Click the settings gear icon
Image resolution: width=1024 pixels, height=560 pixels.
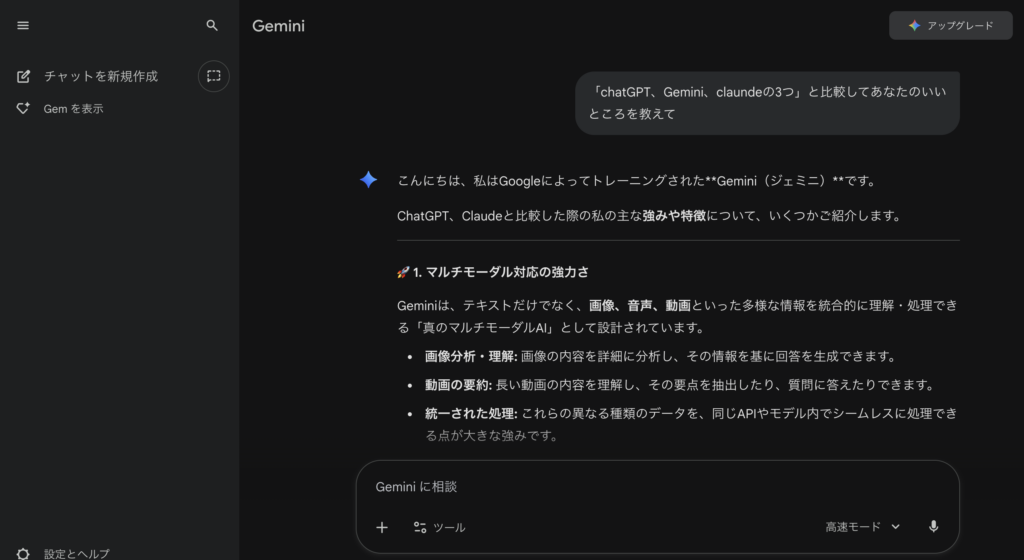click(x=23, y=554)
